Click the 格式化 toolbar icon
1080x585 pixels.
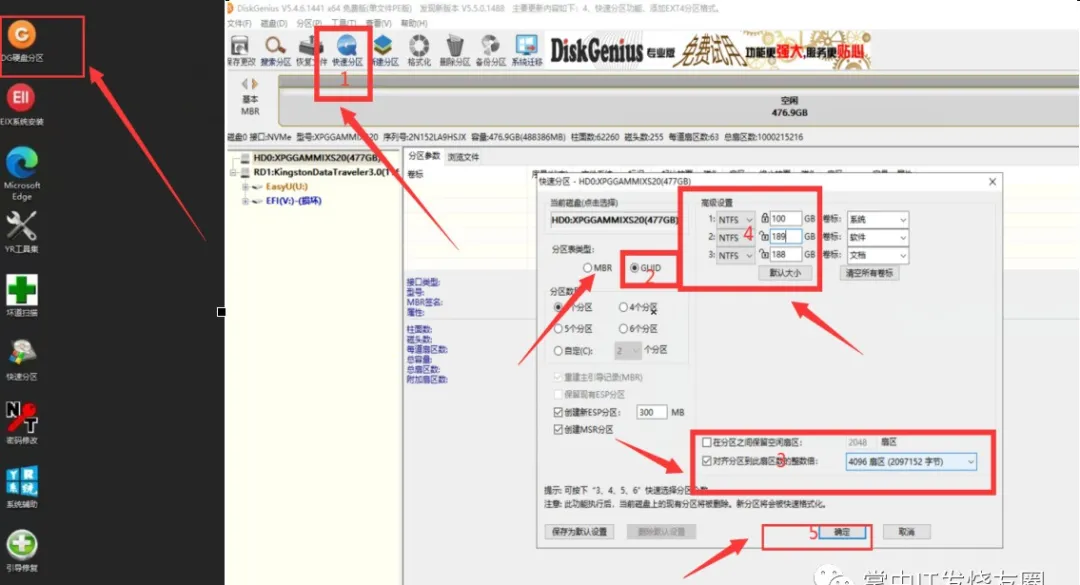click(419, 50)
